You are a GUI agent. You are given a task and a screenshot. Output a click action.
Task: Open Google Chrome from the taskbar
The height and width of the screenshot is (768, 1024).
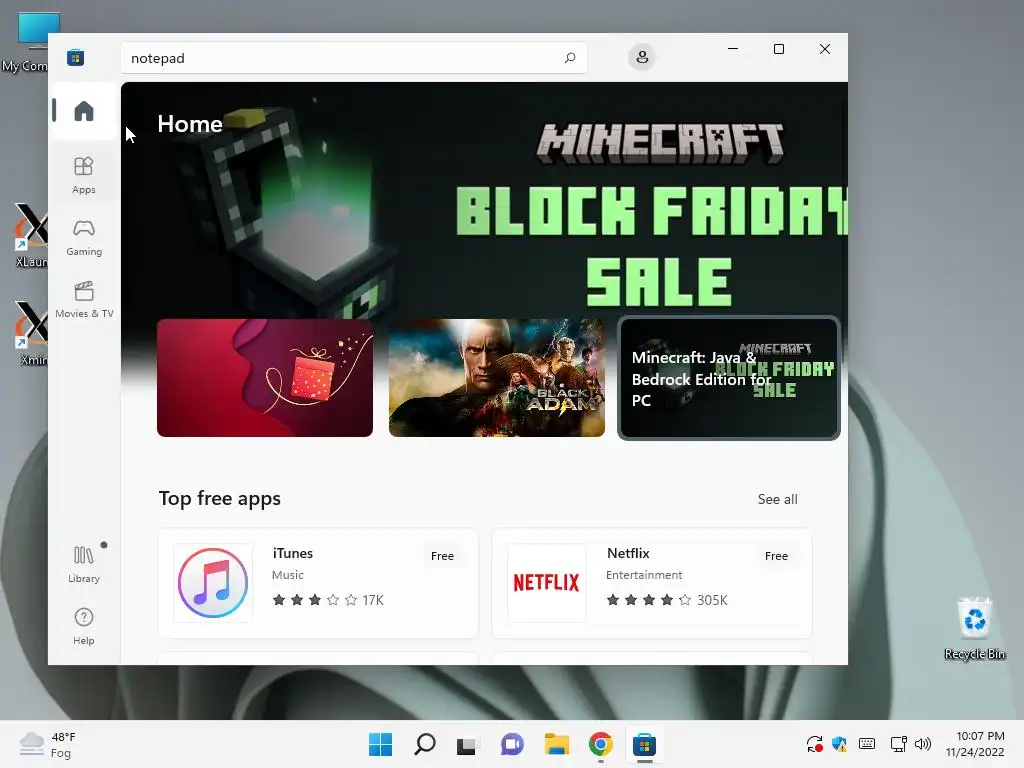coord(600,744)
